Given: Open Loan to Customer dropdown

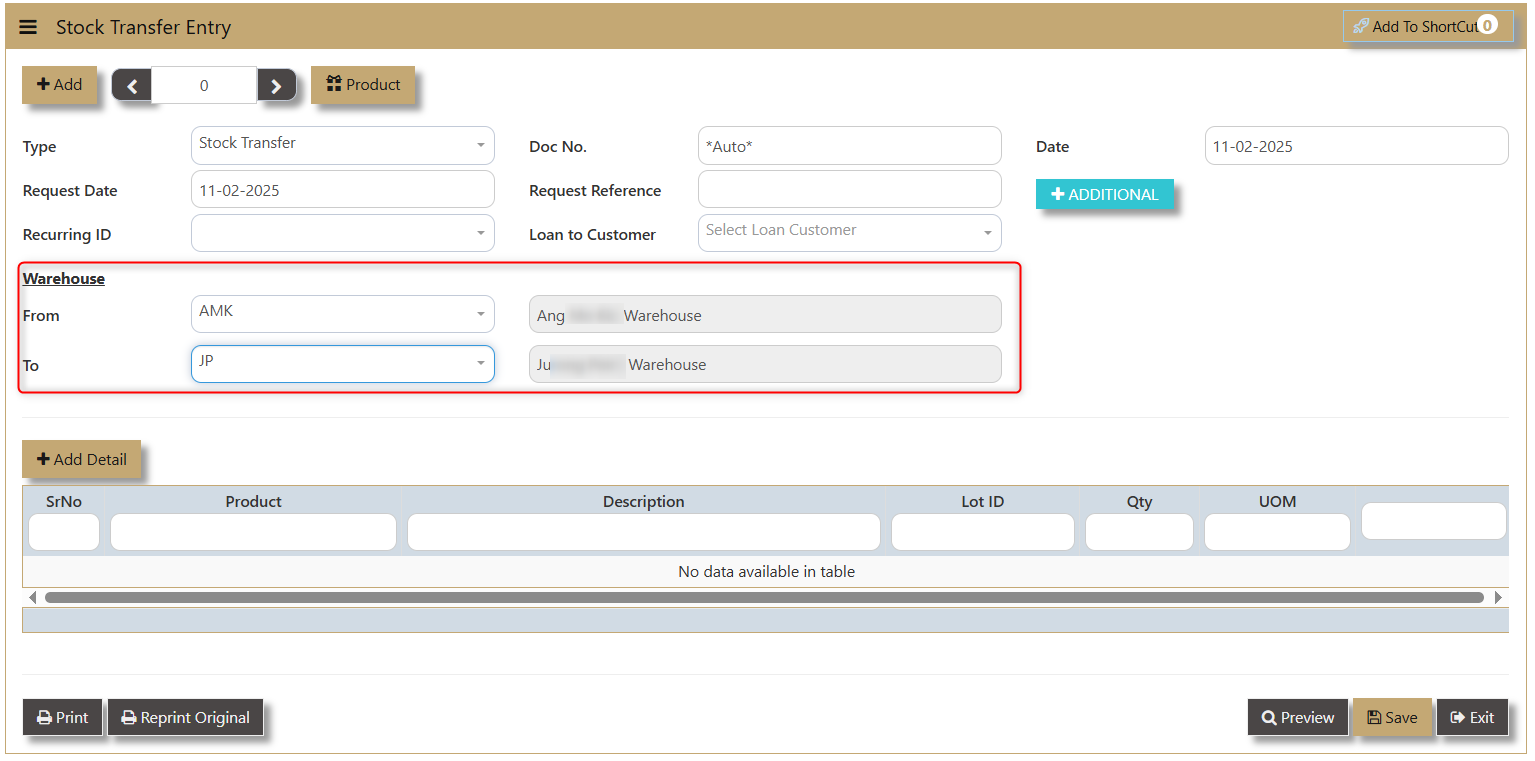Looking at the screenshot, I should tap(849, 233).
